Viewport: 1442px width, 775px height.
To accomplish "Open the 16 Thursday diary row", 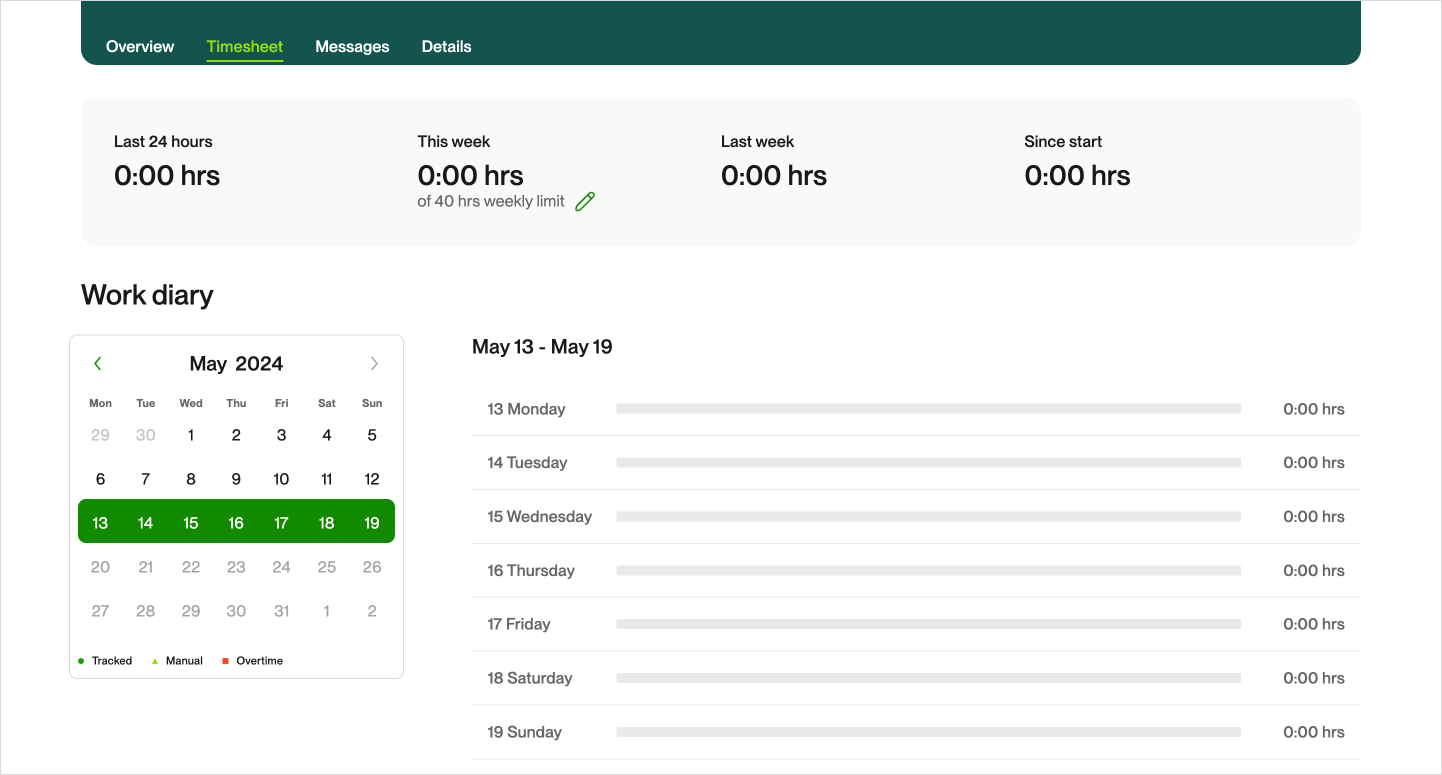I will 916,571.
